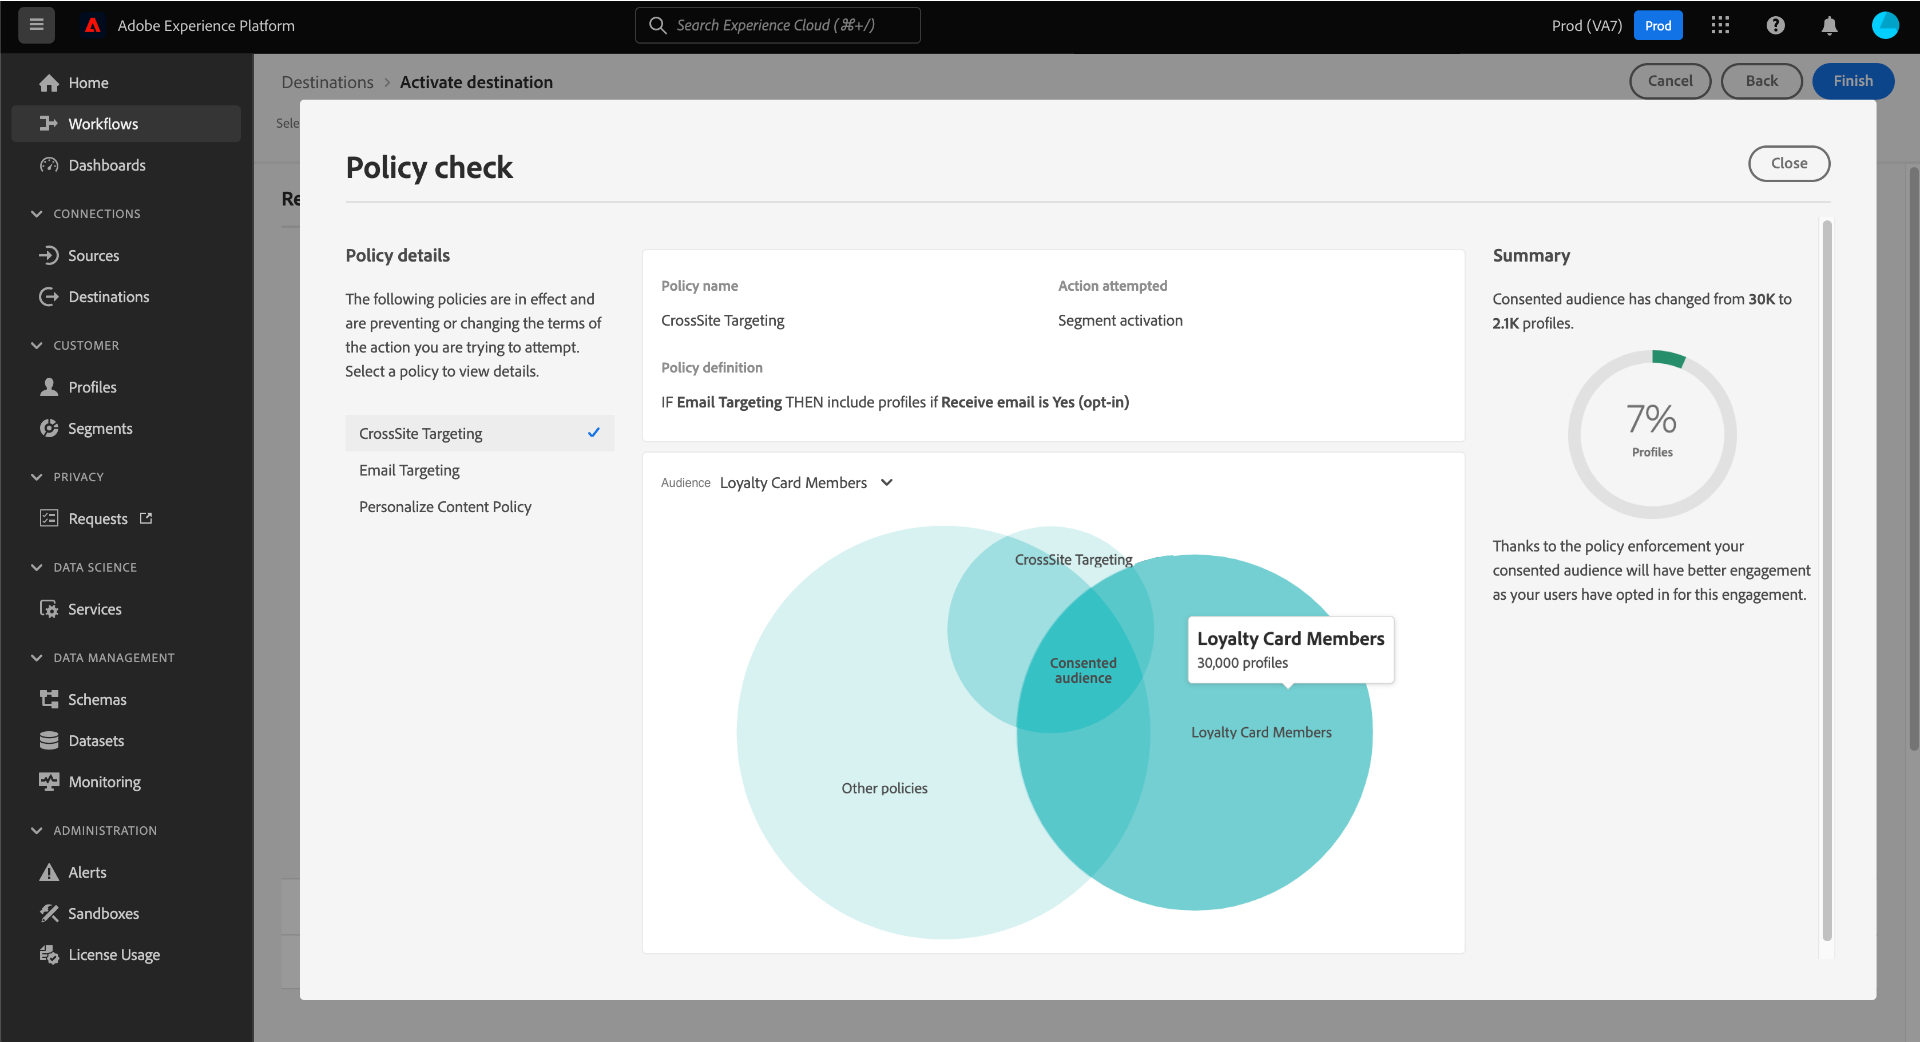Collapse the Data Science section
Screen dimensions: 1920x1042
37,568
